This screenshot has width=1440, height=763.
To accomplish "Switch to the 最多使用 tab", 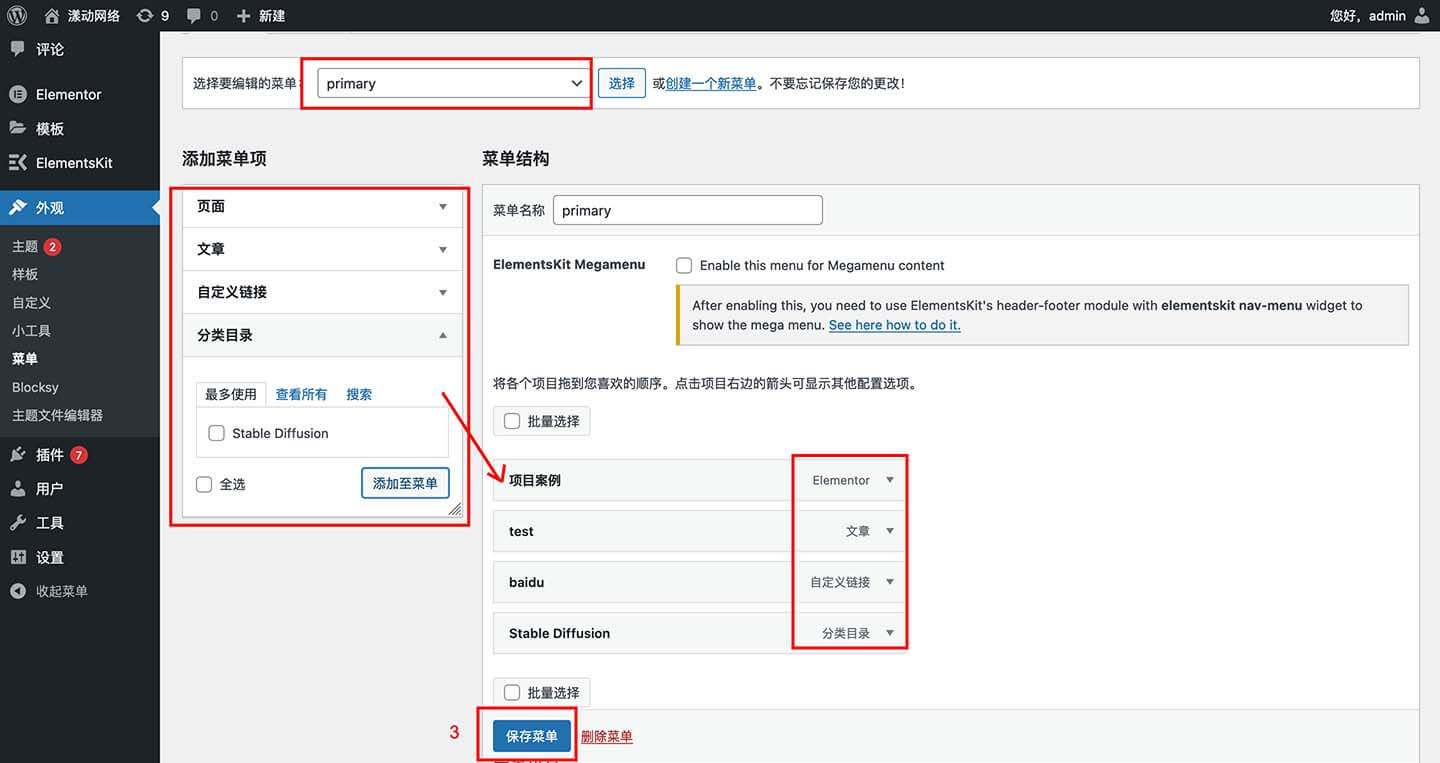I will click(x=231, y=394).
